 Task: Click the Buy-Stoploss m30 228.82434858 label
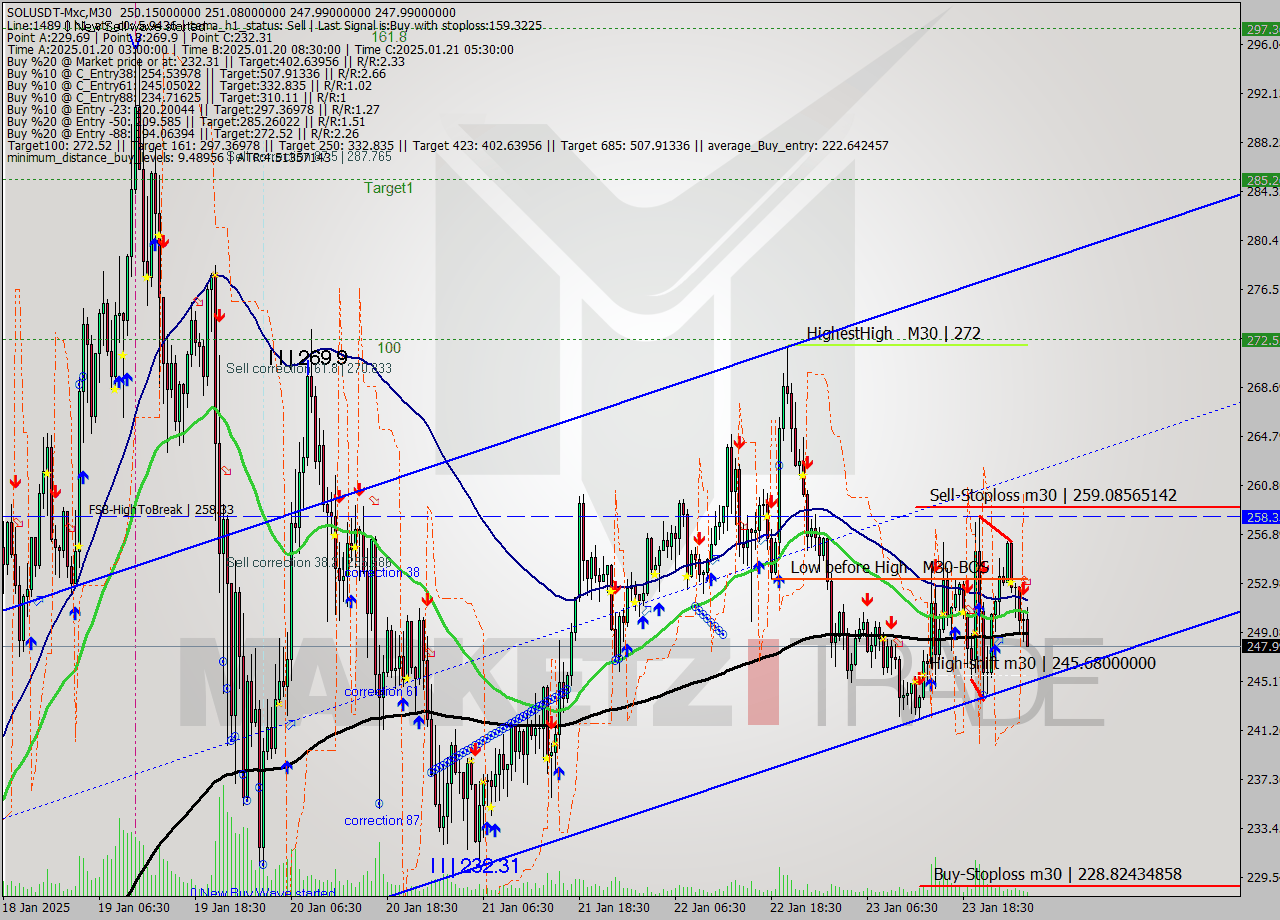(1057, 874)
